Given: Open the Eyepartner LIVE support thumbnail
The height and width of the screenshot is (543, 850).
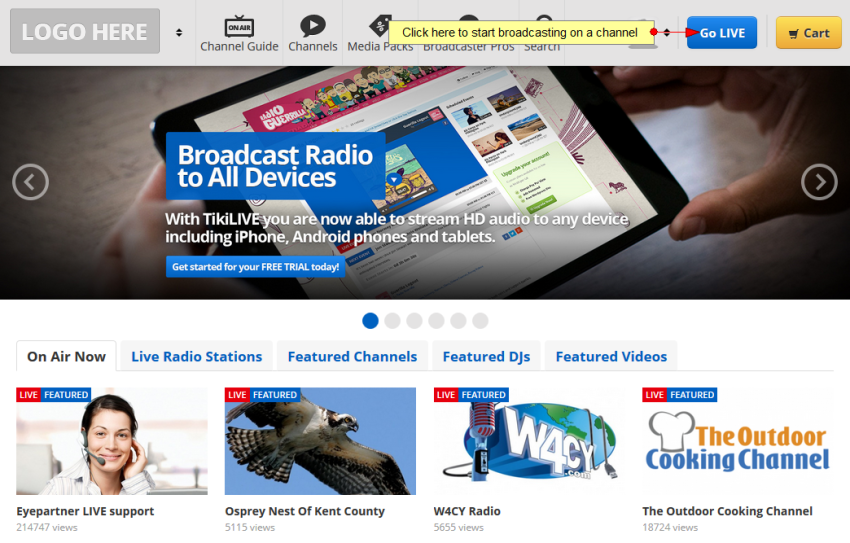Looking at the screenshot, I should [x=112, y=441].
